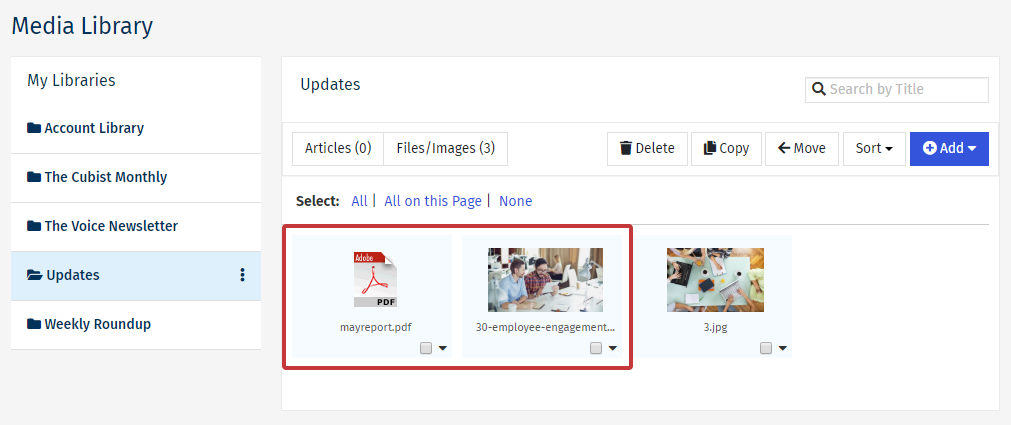Check the box for 30-employee-engagement image
The height and width of the screenshot is (425, 1011).
596,348
